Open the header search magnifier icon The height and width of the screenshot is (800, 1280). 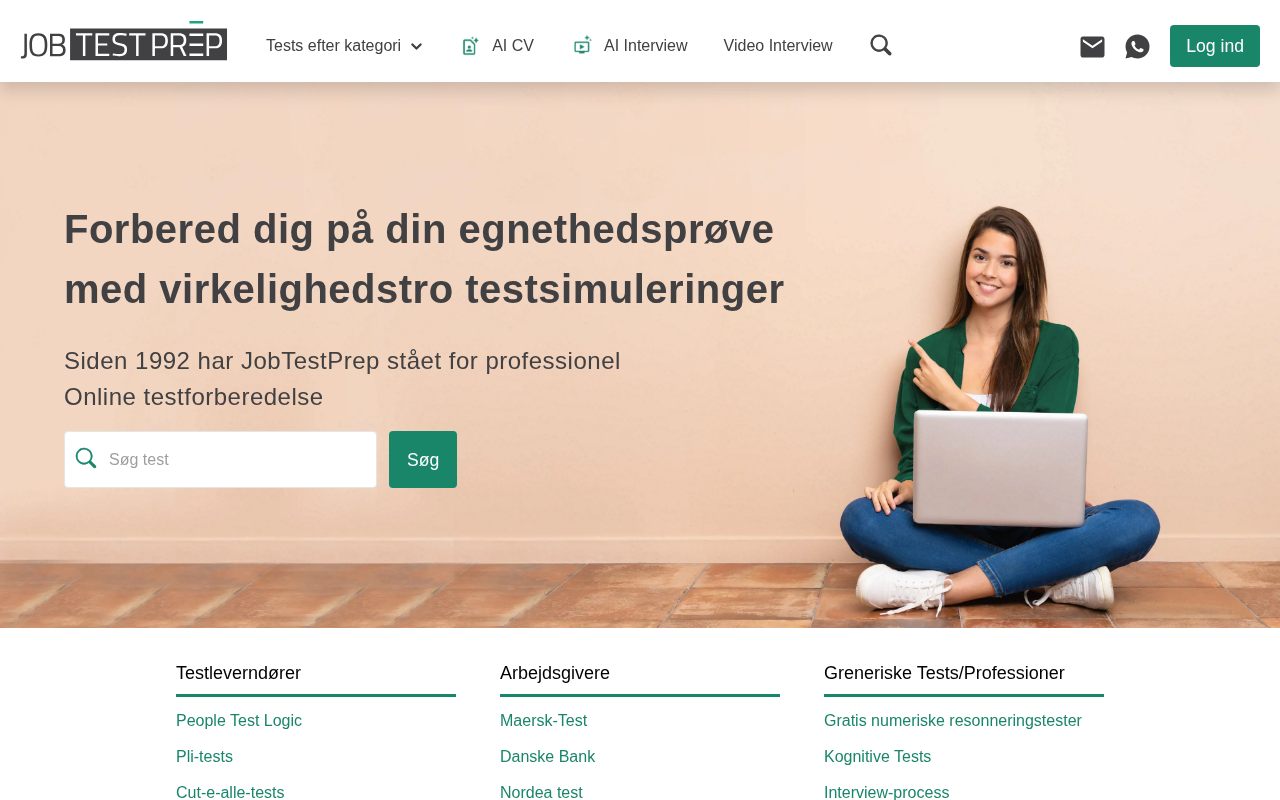(881, 45)
